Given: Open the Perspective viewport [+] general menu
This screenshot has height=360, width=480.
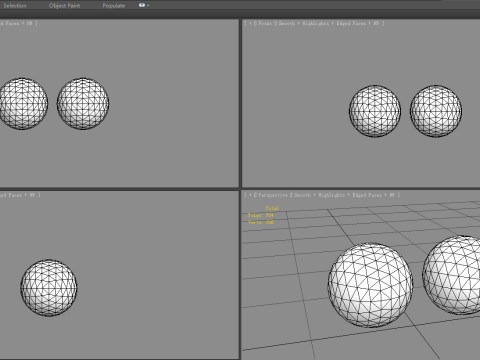Looking at the screenshot, I should (x=250, y=195).
